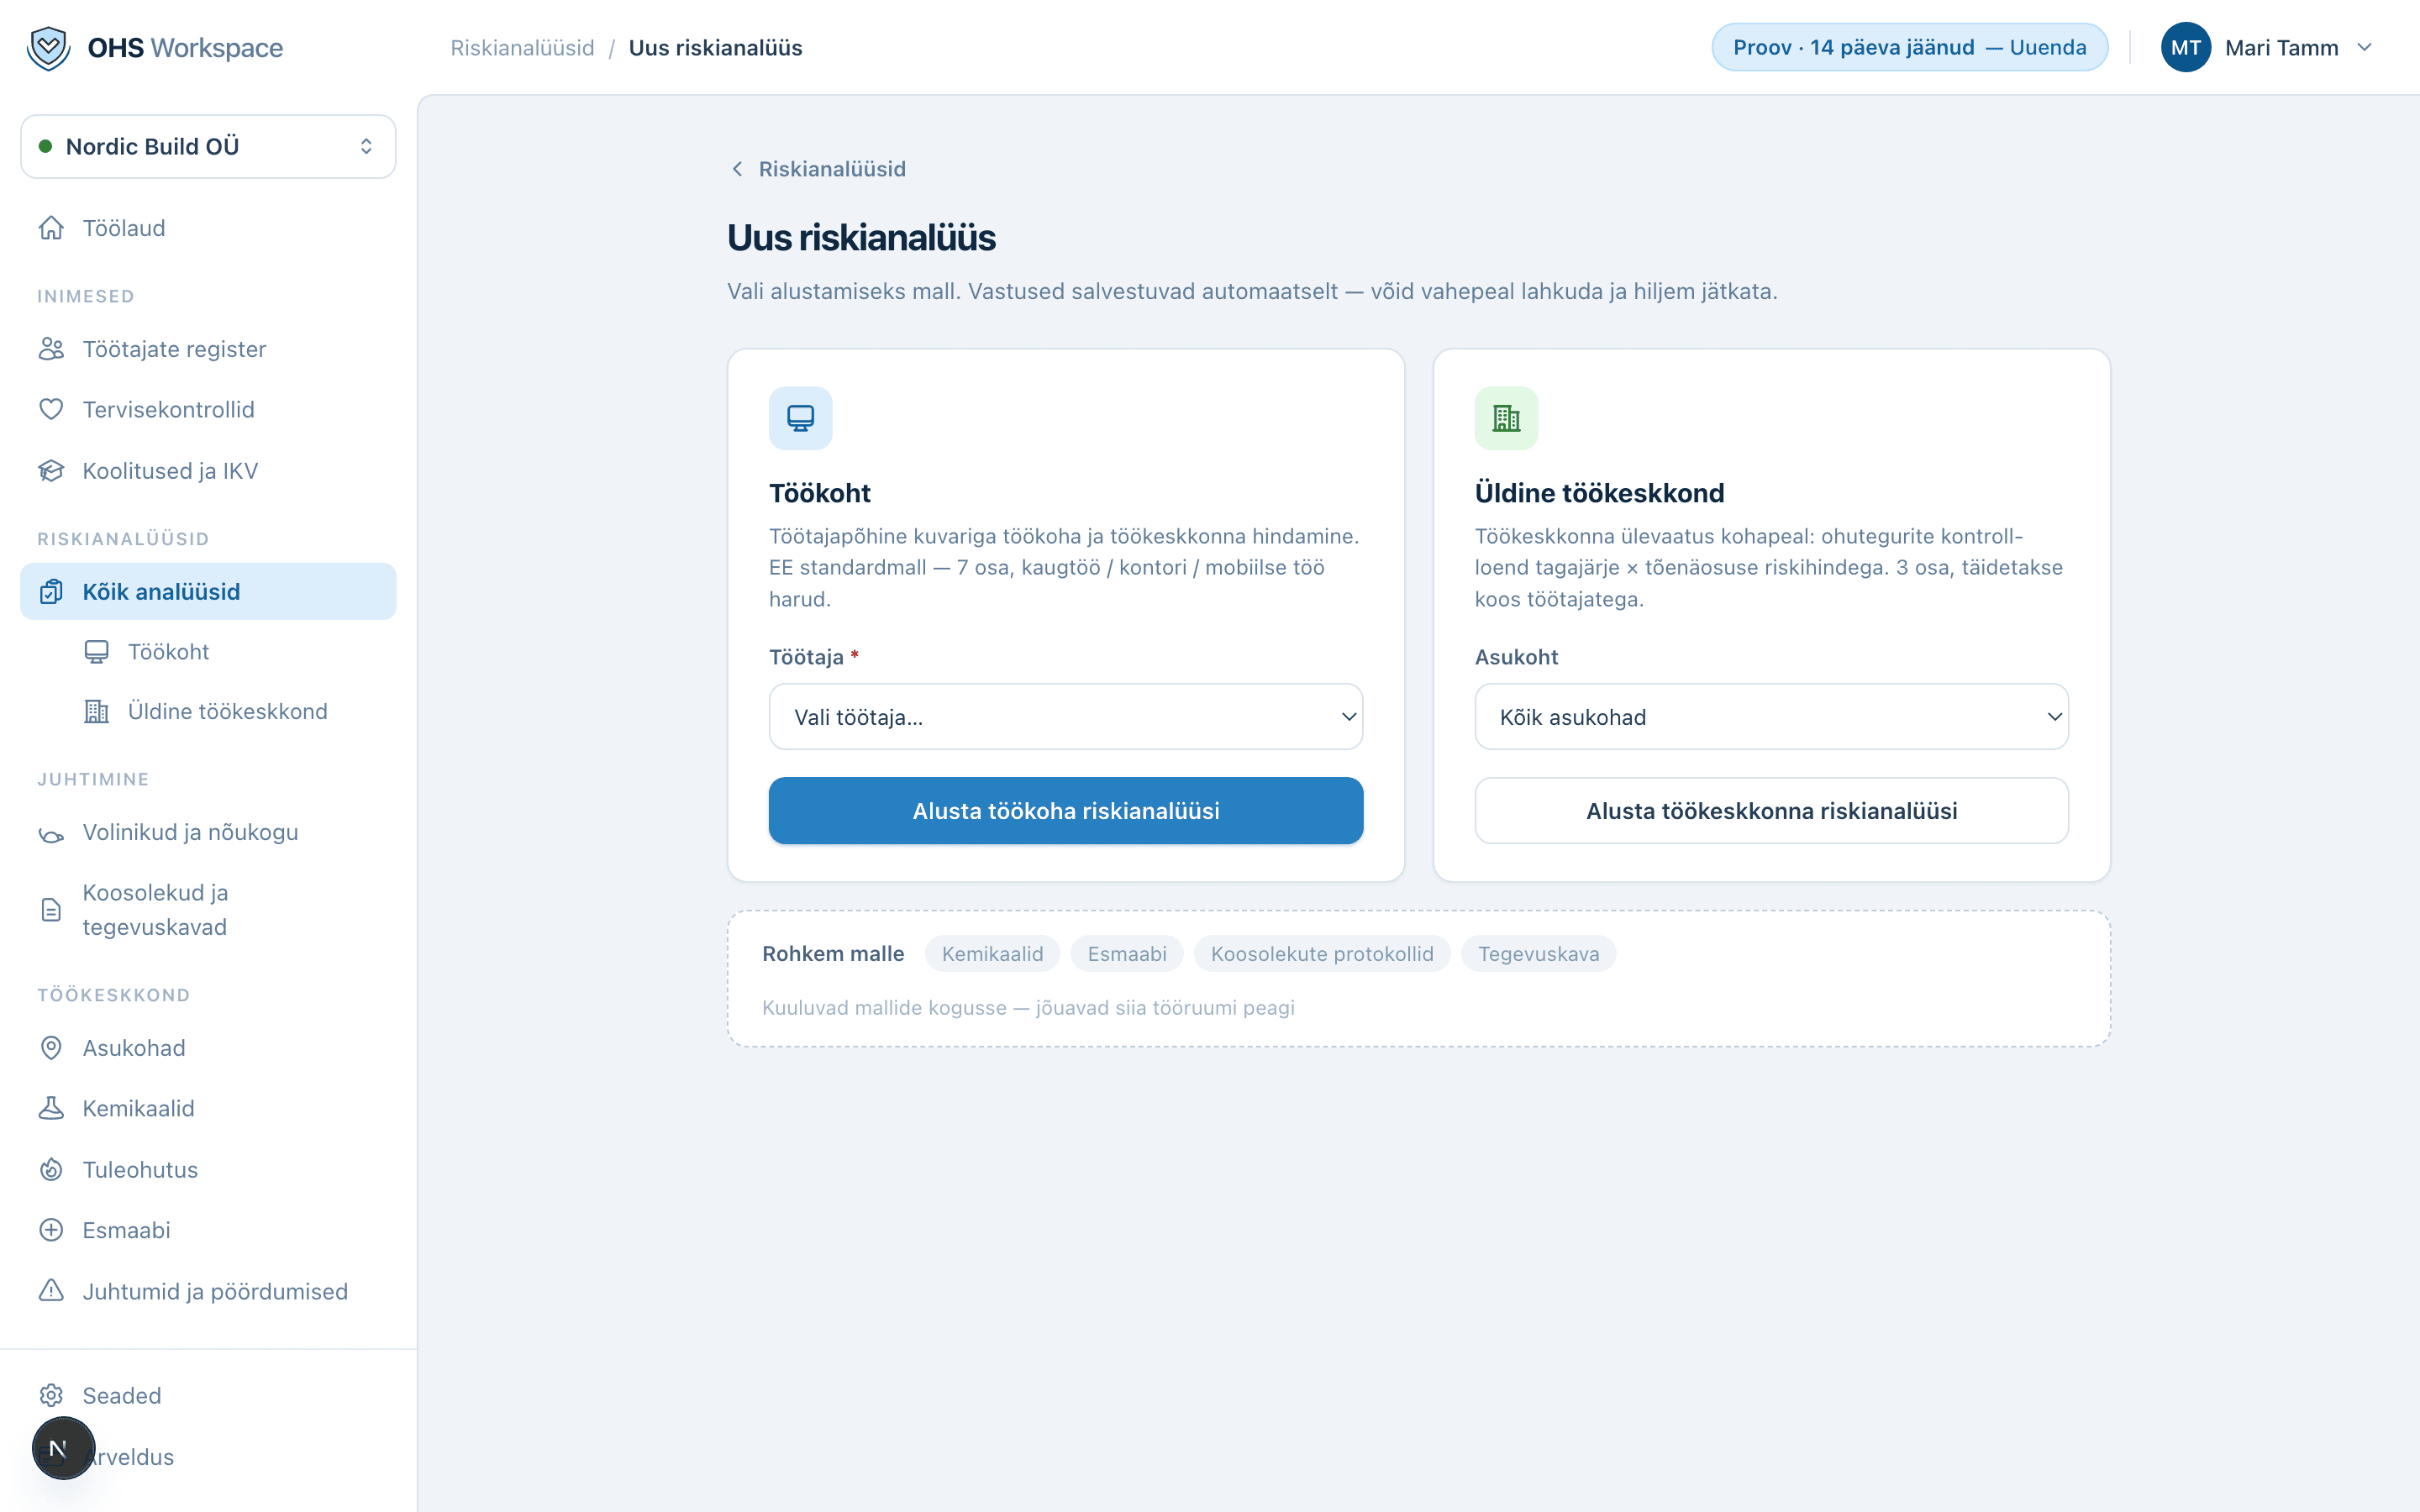Click Riskianalüüsid breadcrumb in top bar
Screen dimensions: 2420x1512
(x=522, y=48)
